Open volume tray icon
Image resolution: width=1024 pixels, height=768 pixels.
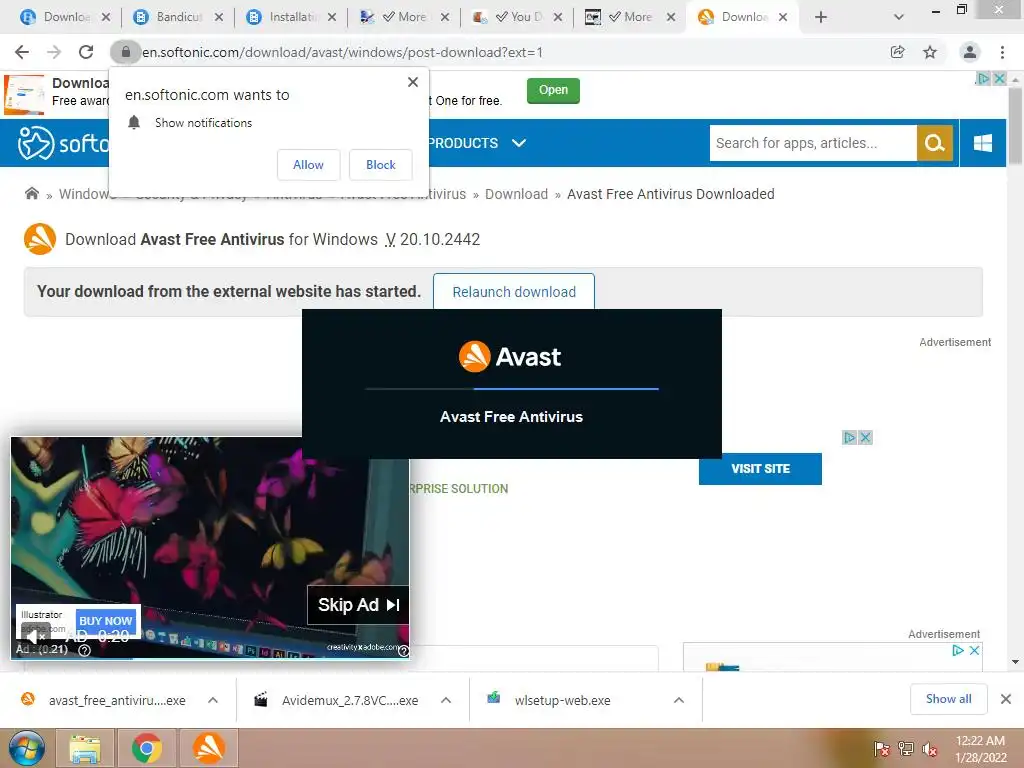pos(930,749)
